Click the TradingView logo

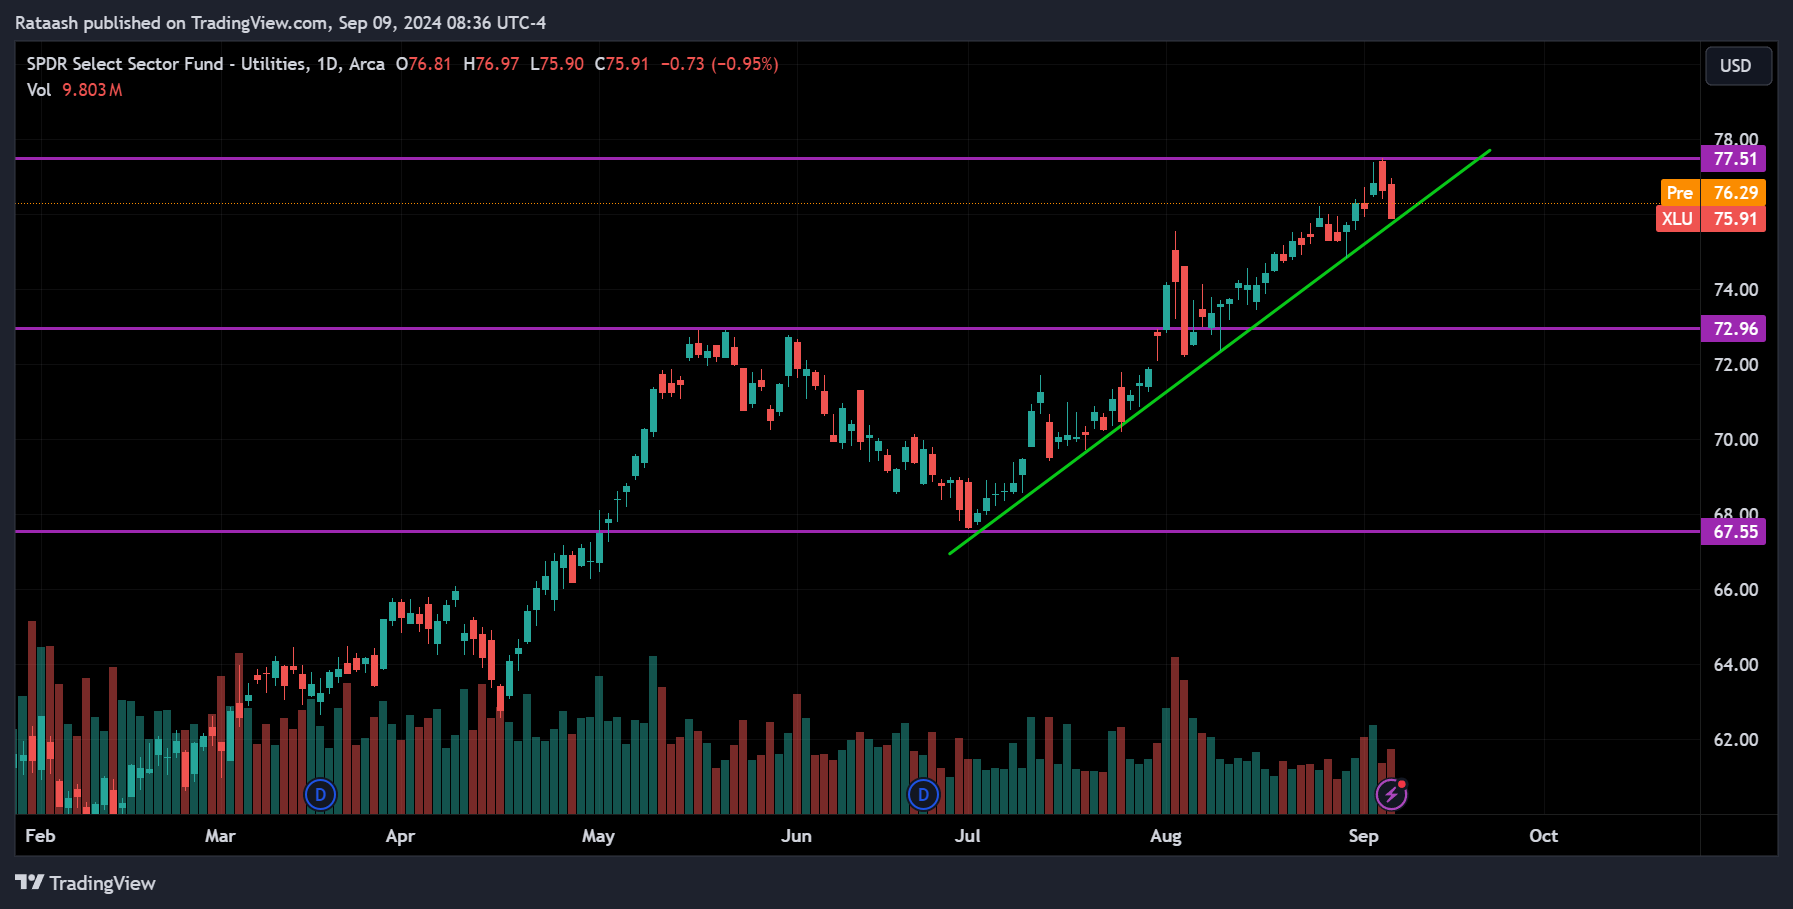click(86, 883)
